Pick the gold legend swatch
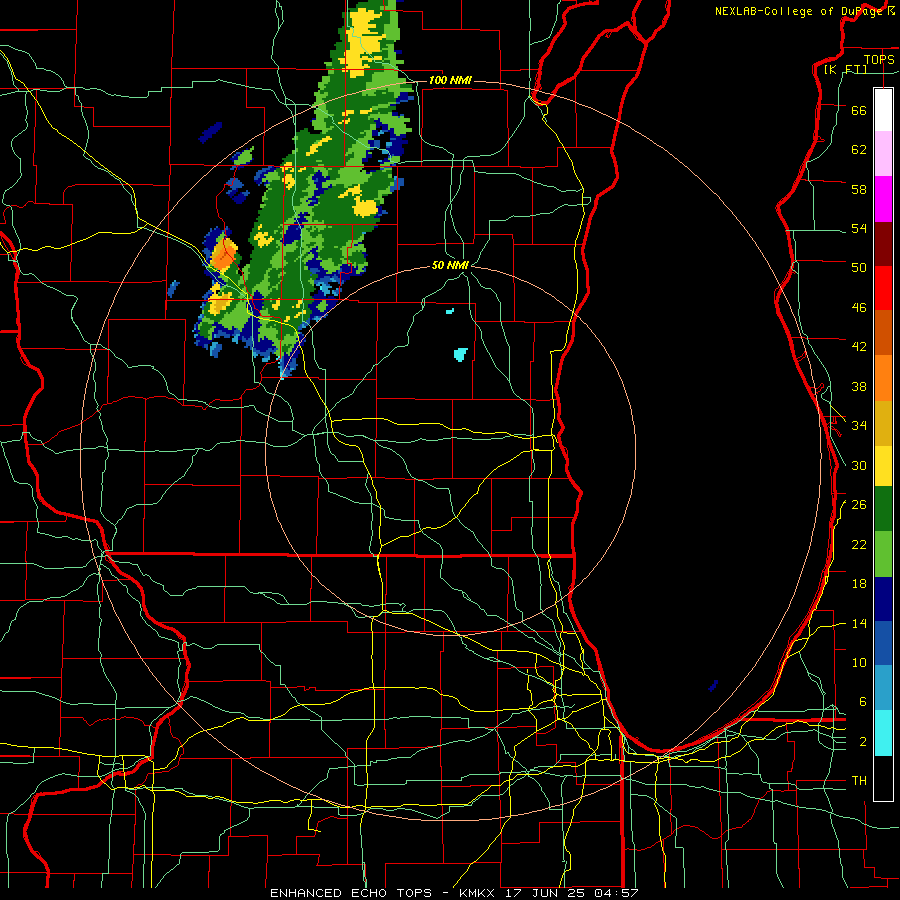 [883, 423]
